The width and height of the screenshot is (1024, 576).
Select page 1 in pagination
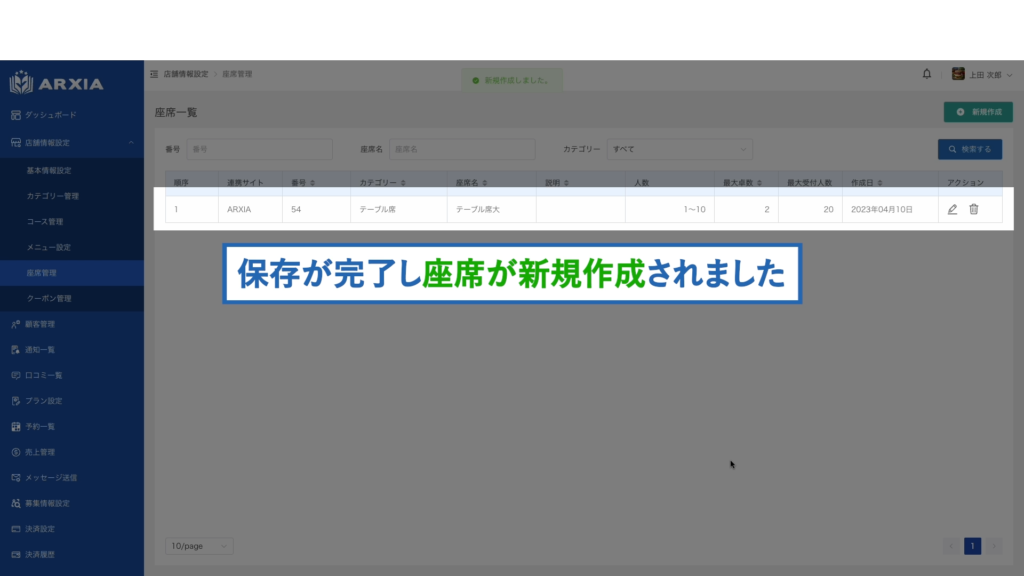coord(972,546)
